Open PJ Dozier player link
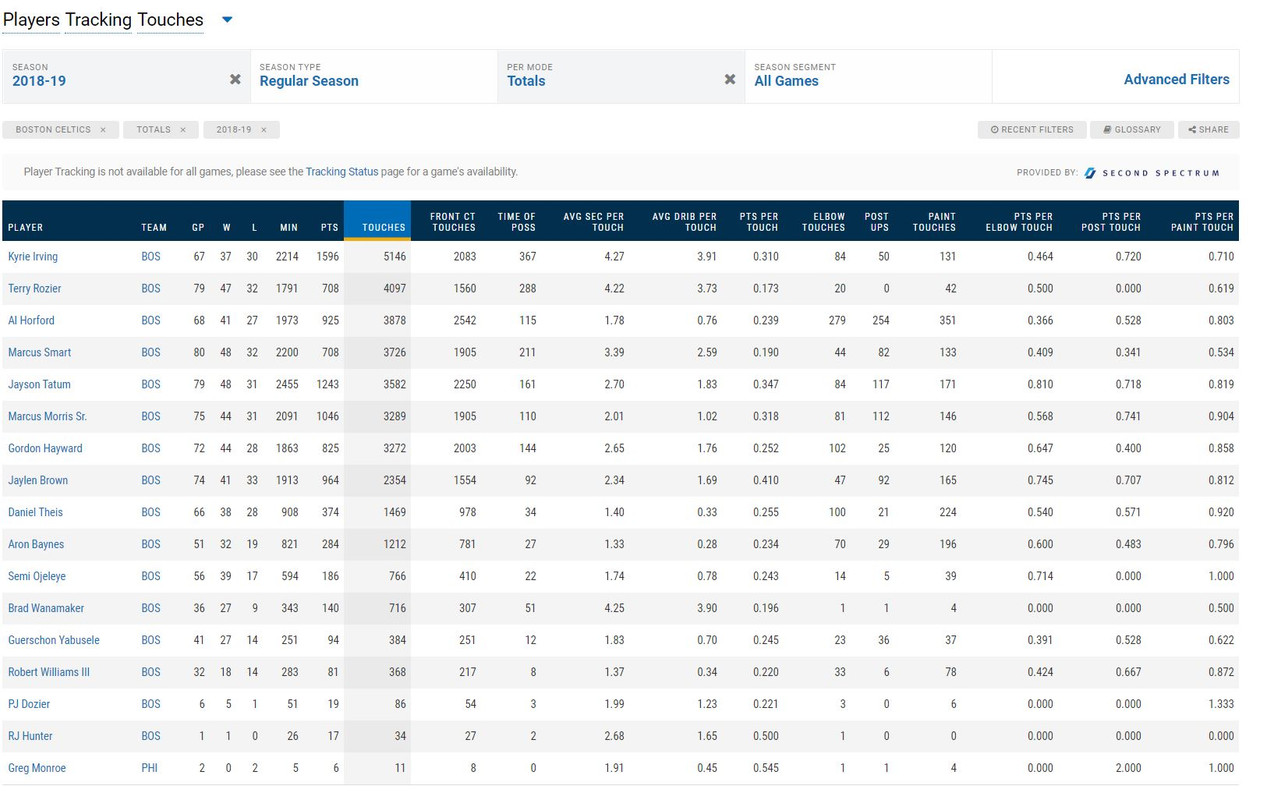This screenshot has height=800, width=1274. 29,705
